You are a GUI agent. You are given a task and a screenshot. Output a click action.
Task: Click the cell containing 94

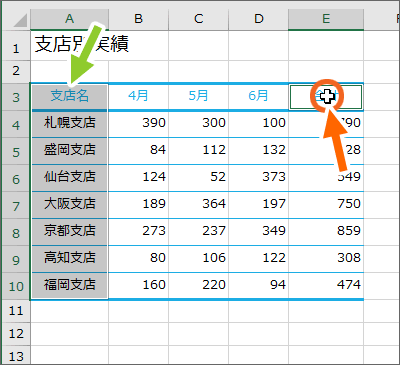coord(259,286)
